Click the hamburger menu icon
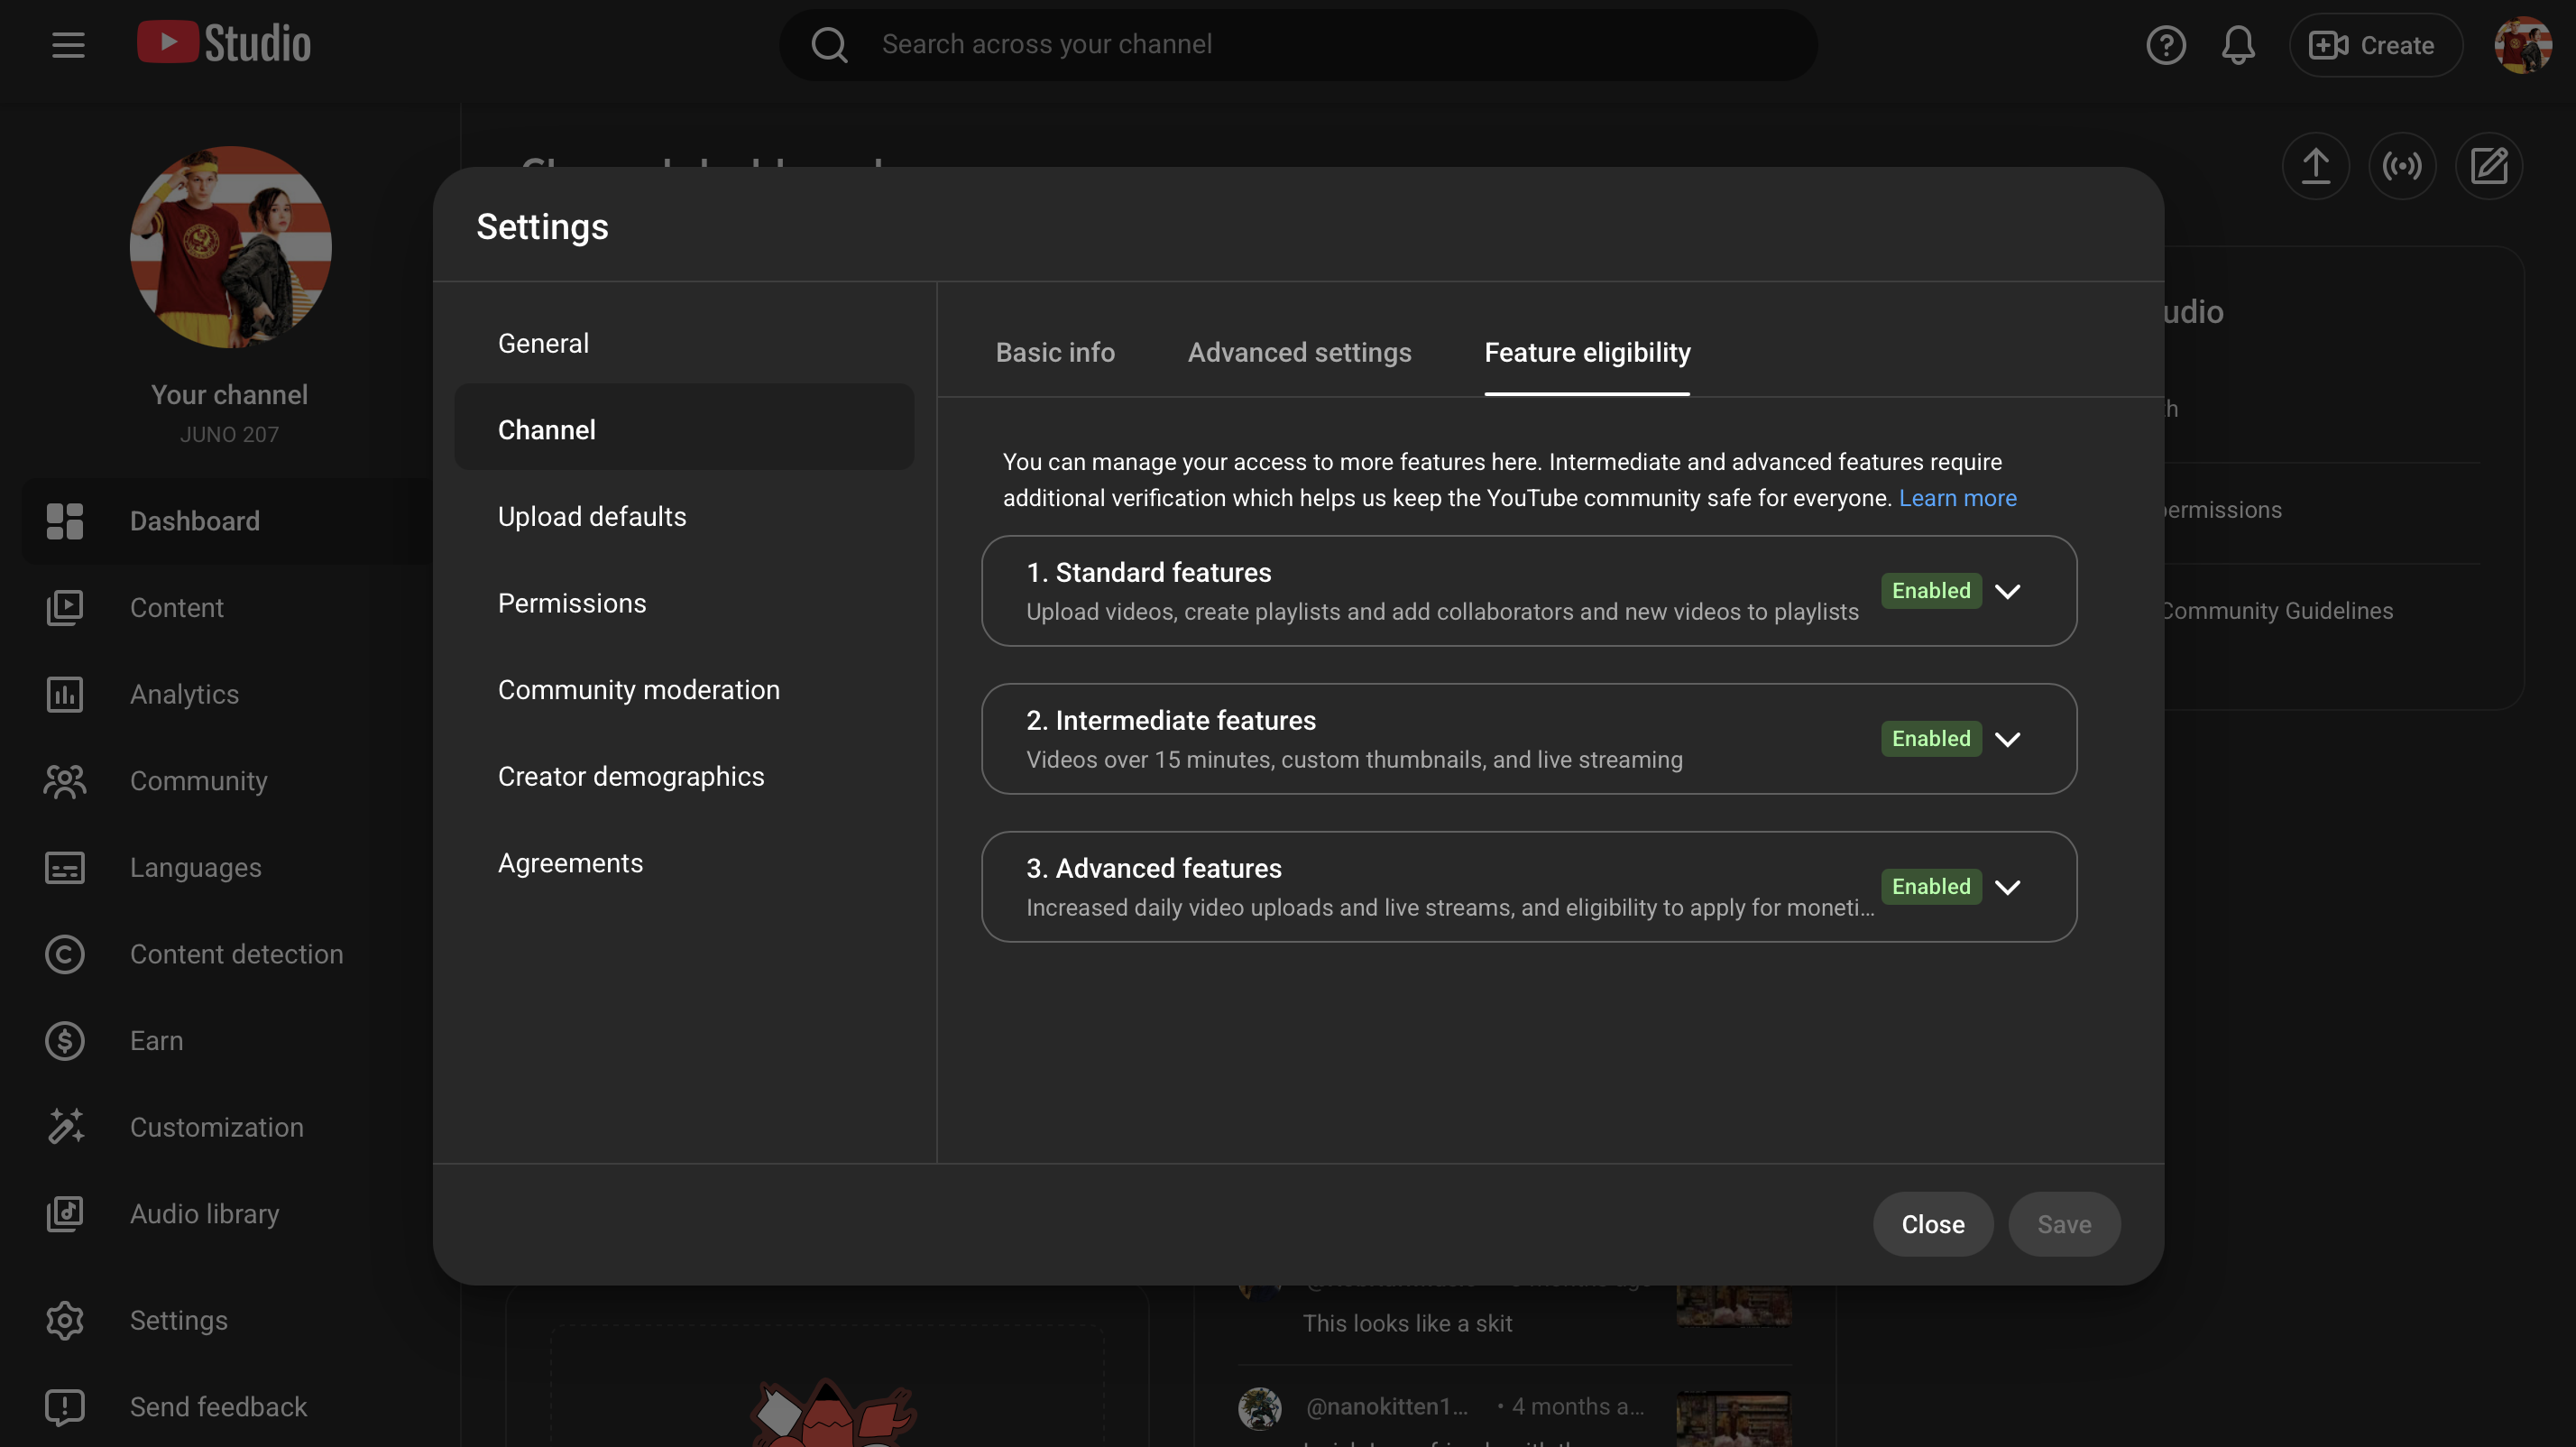 coord(68,45)
